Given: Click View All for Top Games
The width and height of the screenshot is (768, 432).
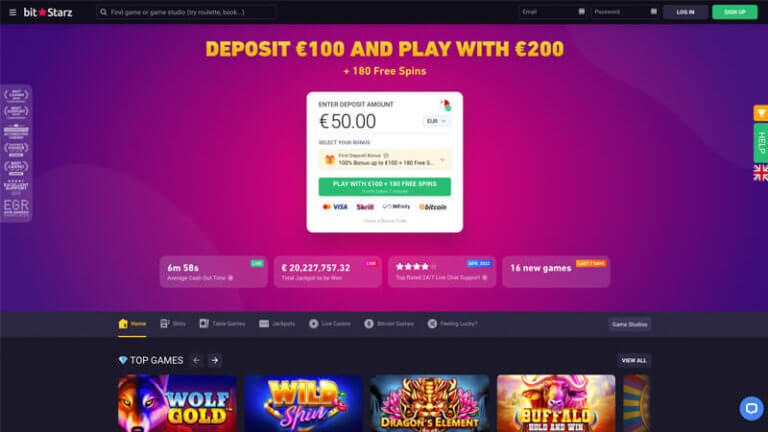Looking at the screenshot, I should [x=634, y=360].
